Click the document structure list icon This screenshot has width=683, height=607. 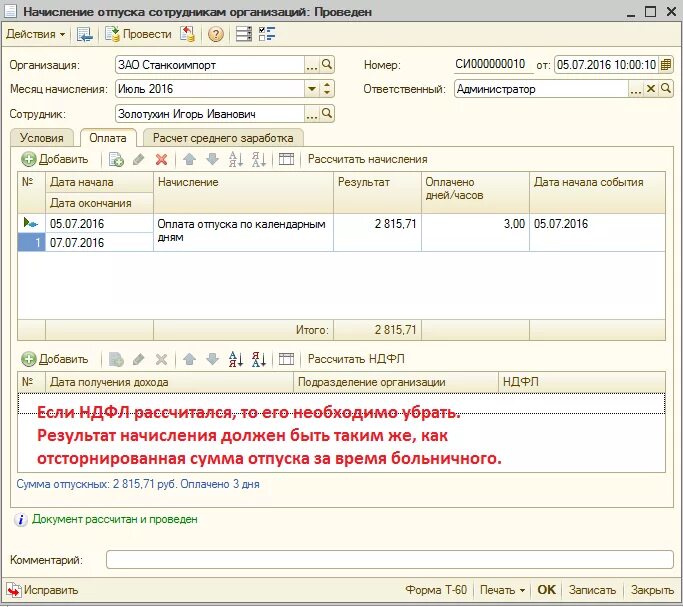point(243,34)
